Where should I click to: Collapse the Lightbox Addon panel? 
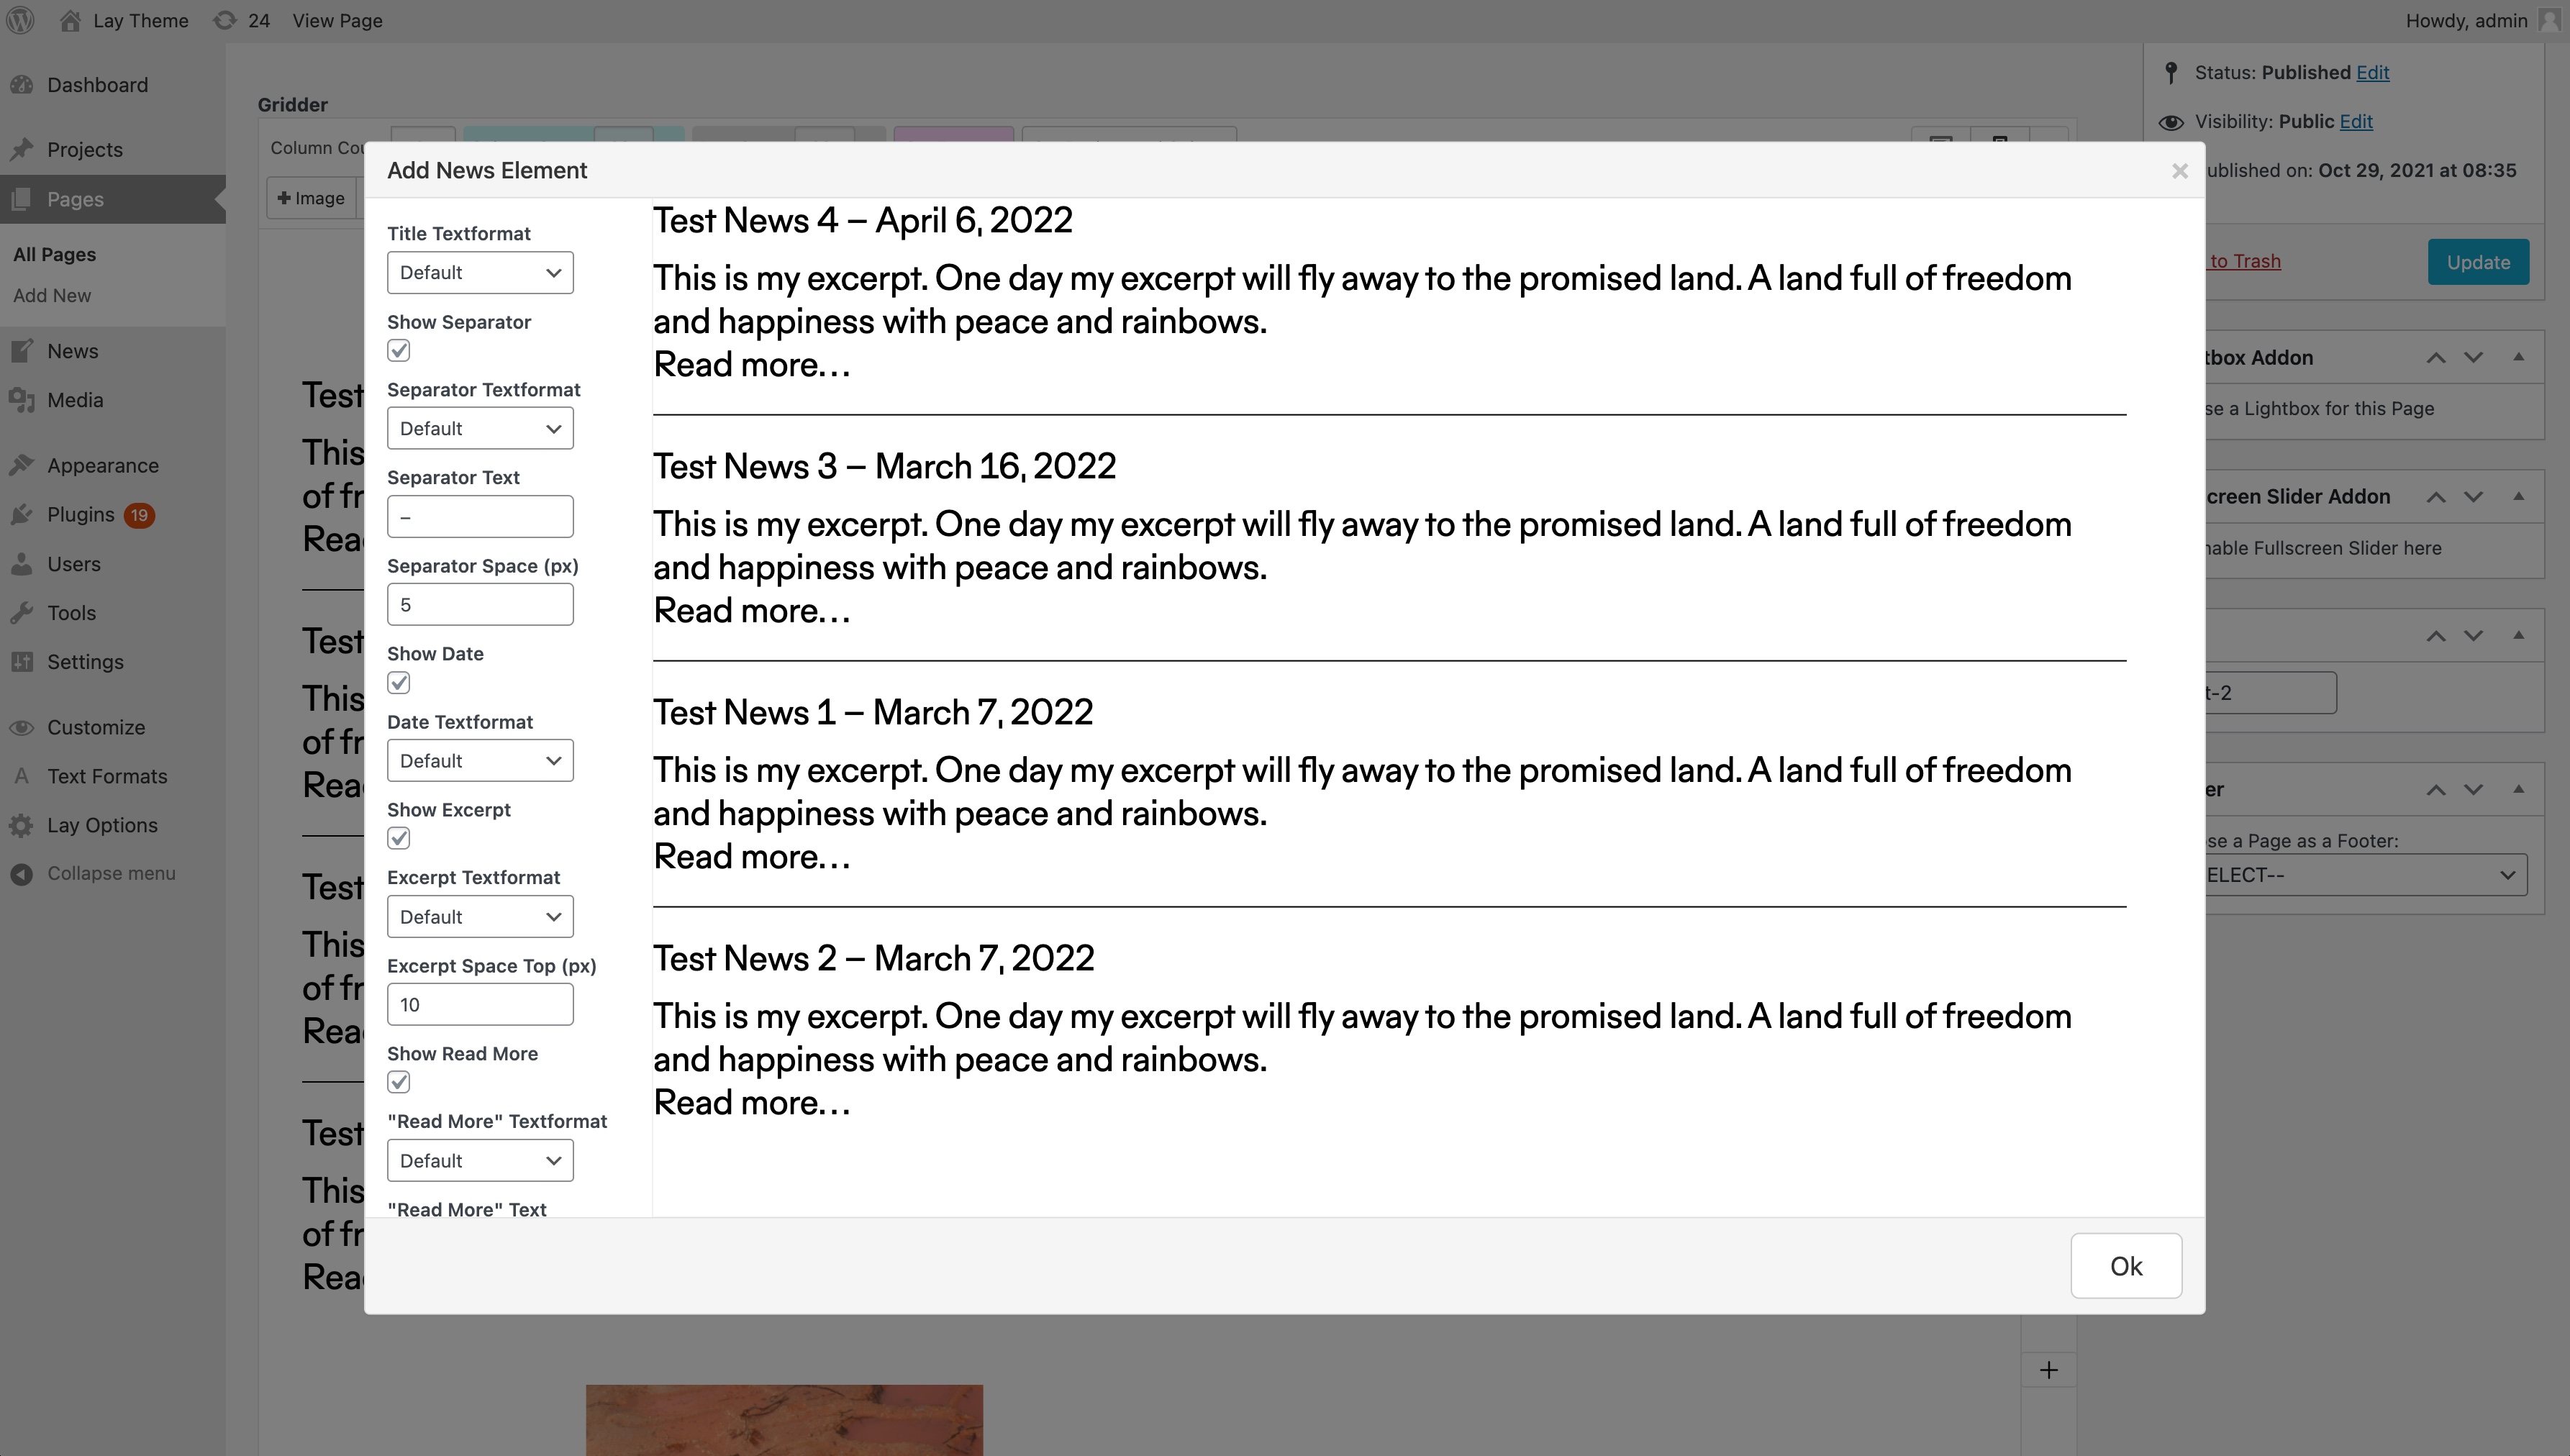tap(2519, 357)
